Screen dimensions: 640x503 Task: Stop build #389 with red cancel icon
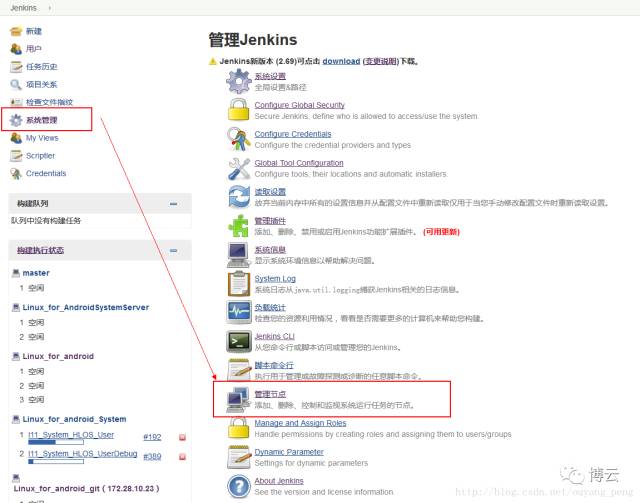pyautogui.click(x=182, y=456)
